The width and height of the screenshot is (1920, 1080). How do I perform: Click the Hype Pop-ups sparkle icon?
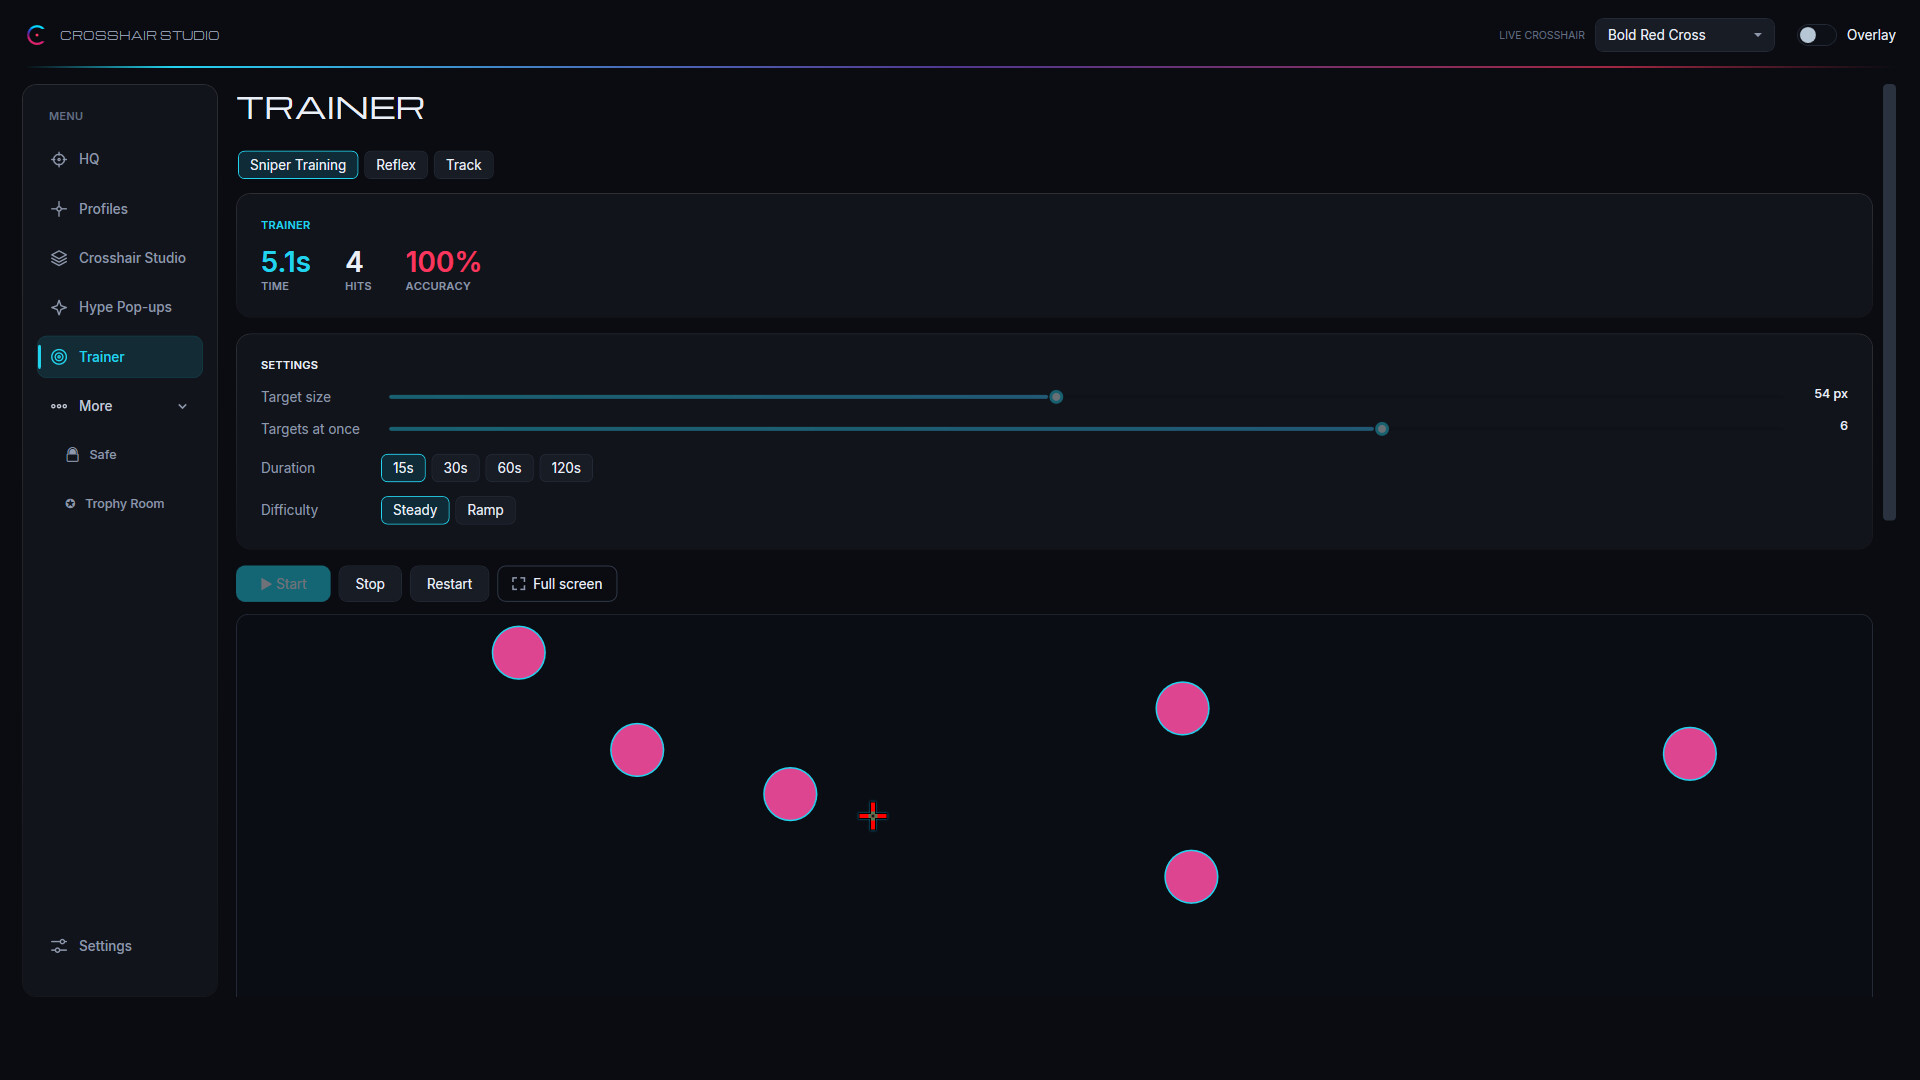tap(59, 307)
